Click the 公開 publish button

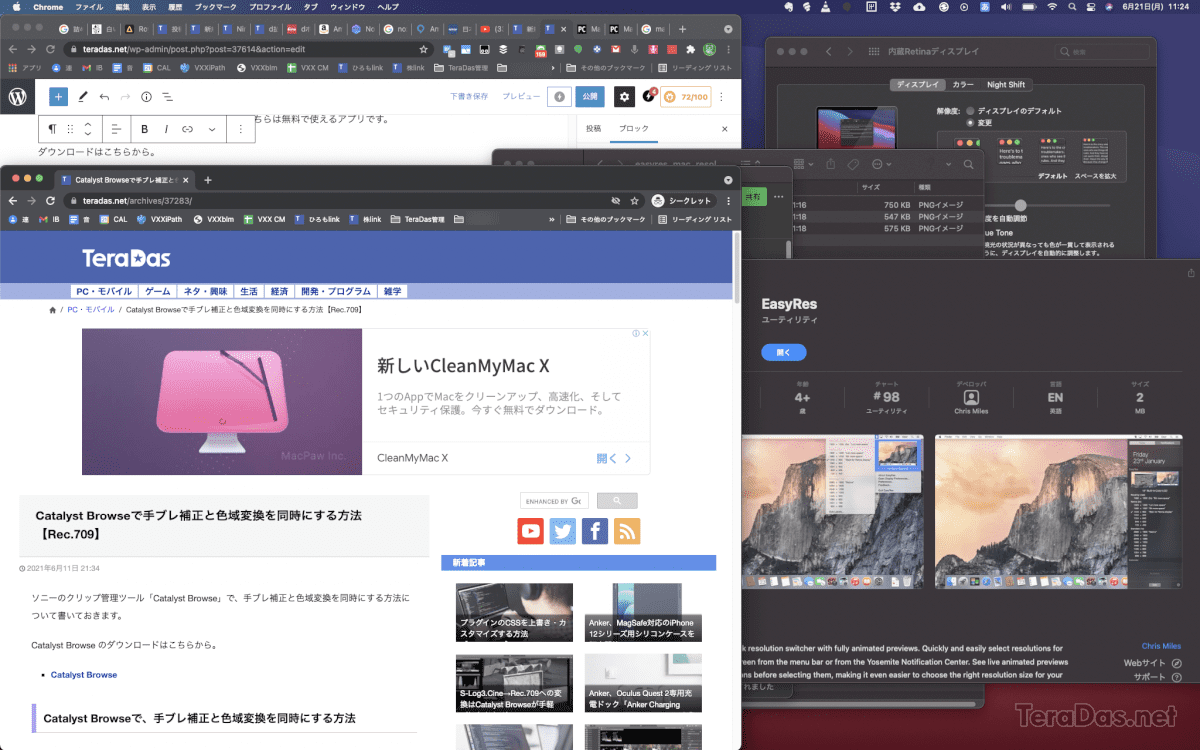click(591, 97)
